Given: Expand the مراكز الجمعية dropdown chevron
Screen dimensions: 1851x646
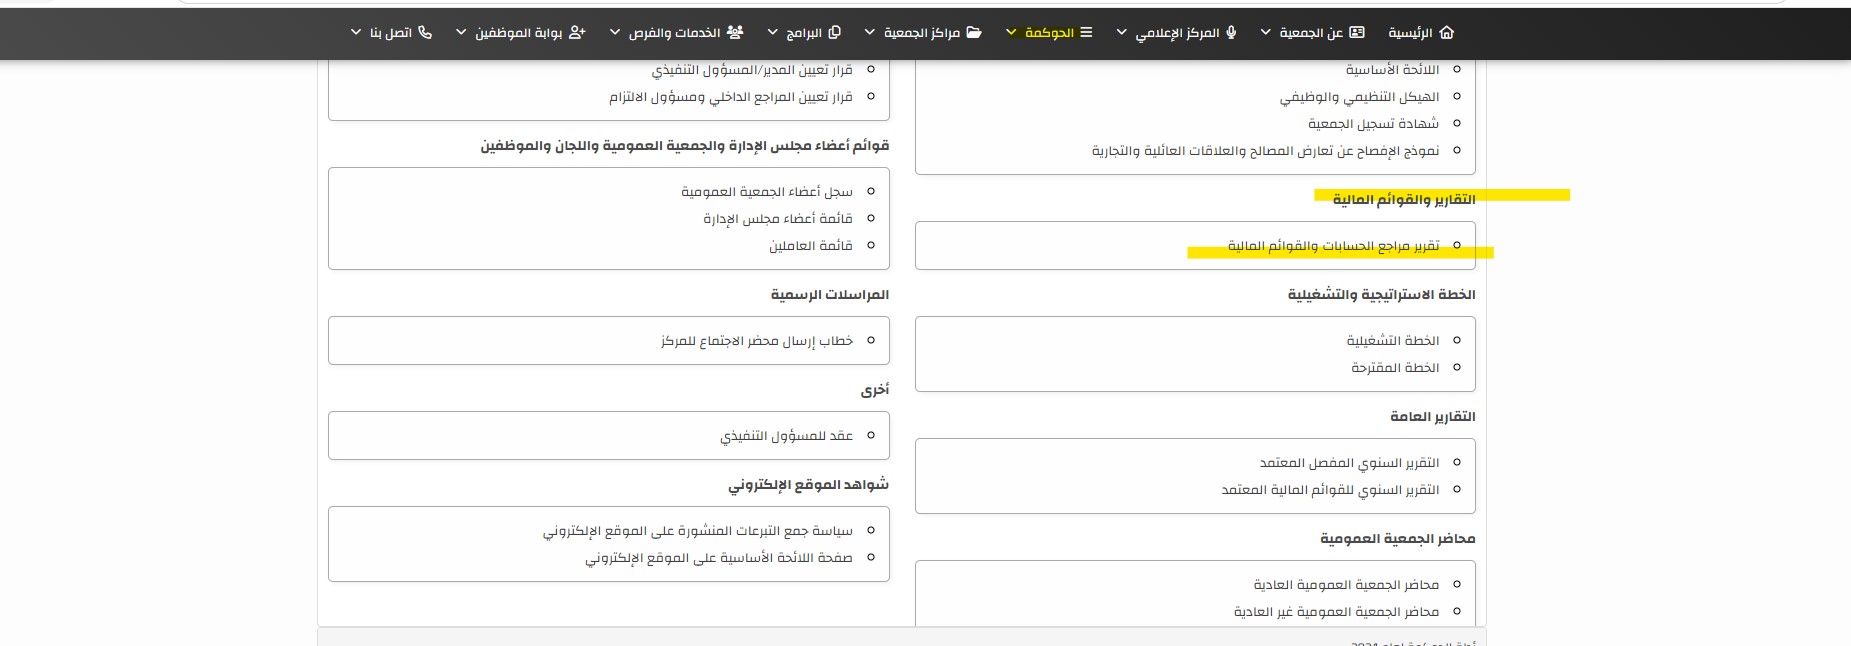Looking at the screenshot, I should pos(870,33).
